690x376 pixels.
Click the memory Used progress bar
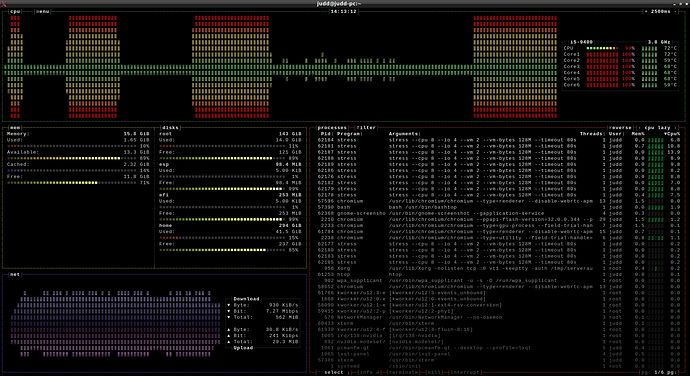(73, 146)
